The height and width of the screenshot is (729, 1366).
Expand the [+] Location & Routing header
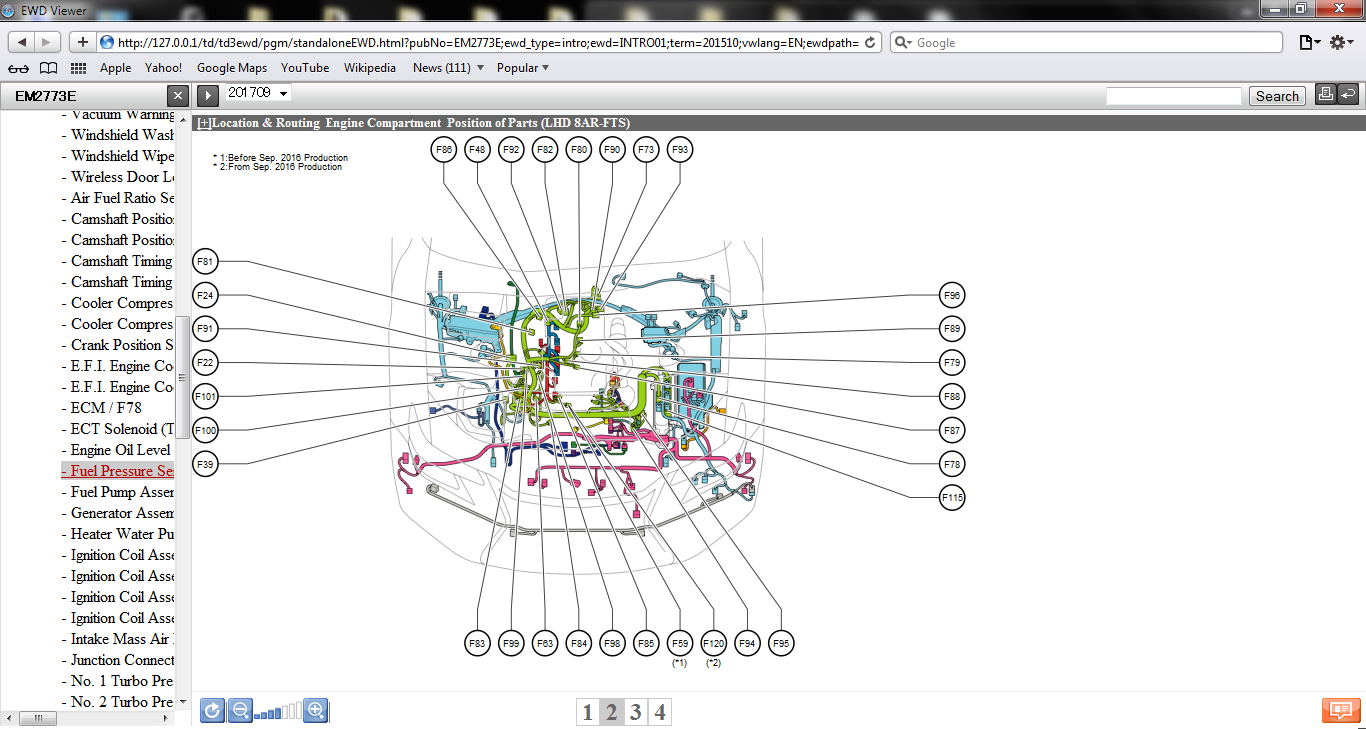click(205, 123)
